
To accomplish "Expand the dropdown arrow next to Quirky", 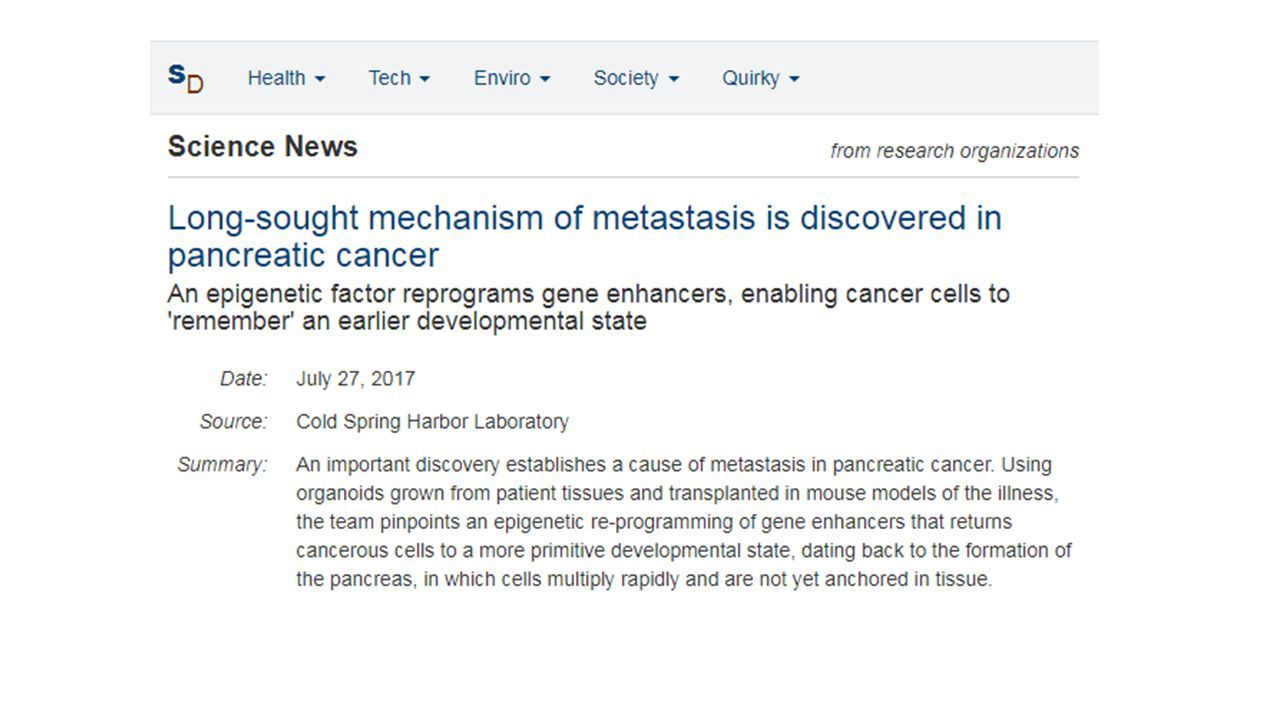I will point(794,79).
